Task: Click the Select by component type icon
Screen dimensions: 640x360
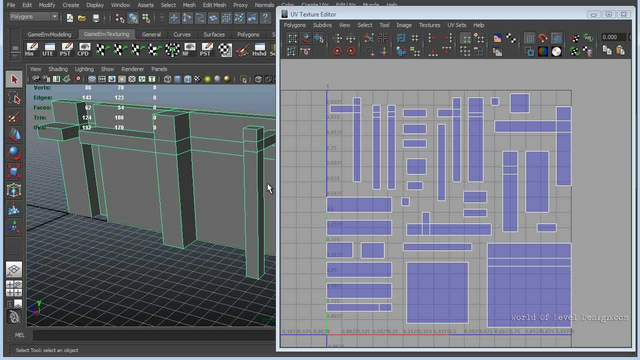Action: [146, 18]
